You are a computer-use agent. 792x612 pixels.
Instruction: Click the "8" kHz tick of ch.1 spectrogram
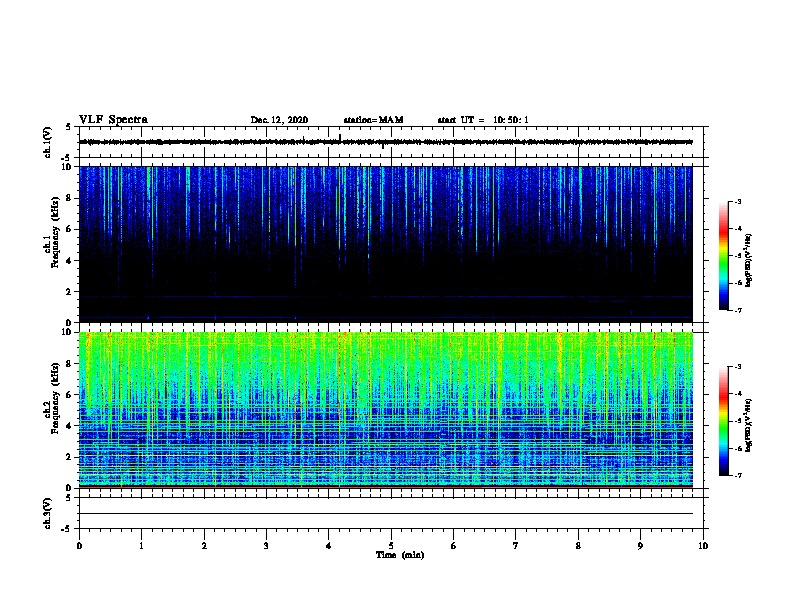pyautogui.click(x=69, y=198)
